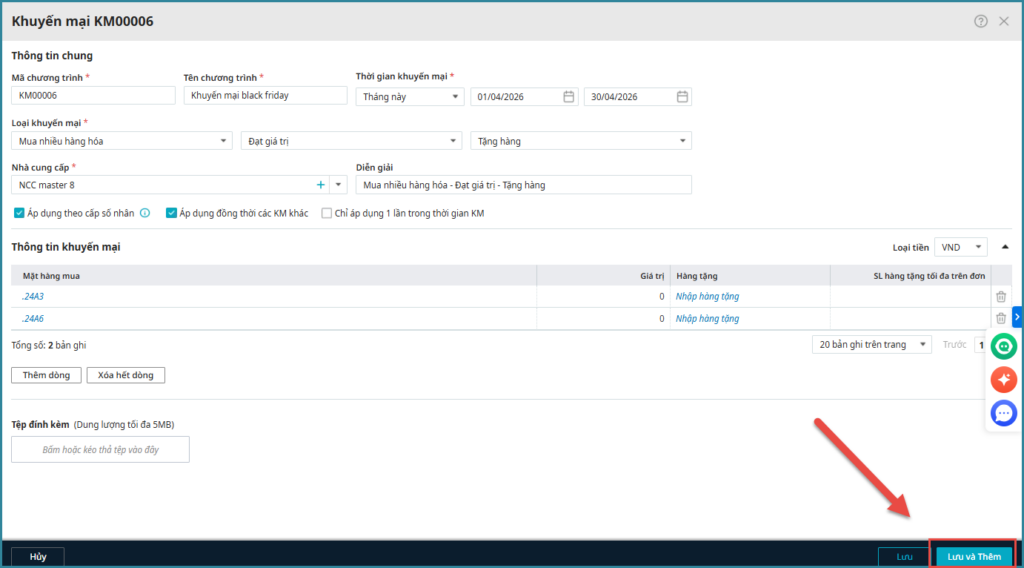Uncheck Áp dụng đồng thời các KM khác
The width and height of the screenshot is (1024, 568).
click(172, 213)
